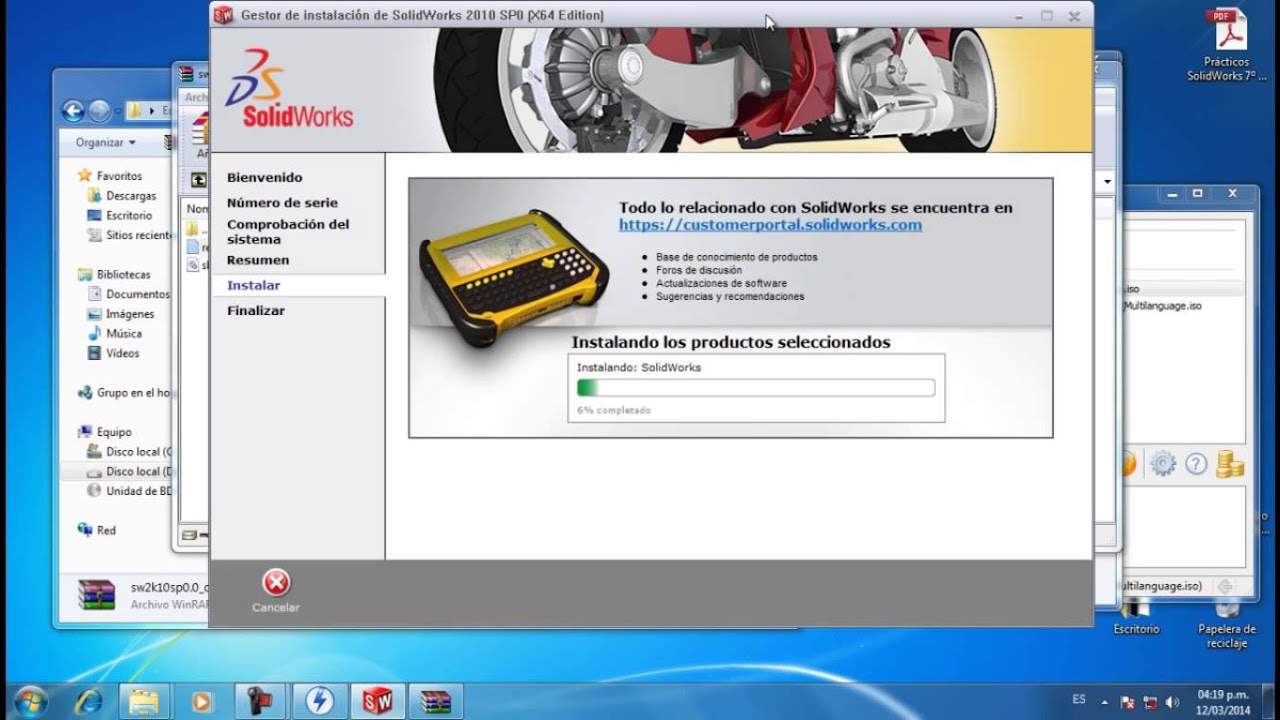Screen dimensions: 1280x720
Task: Go back in the Explorer window
Action: click(x=73, y=111)
